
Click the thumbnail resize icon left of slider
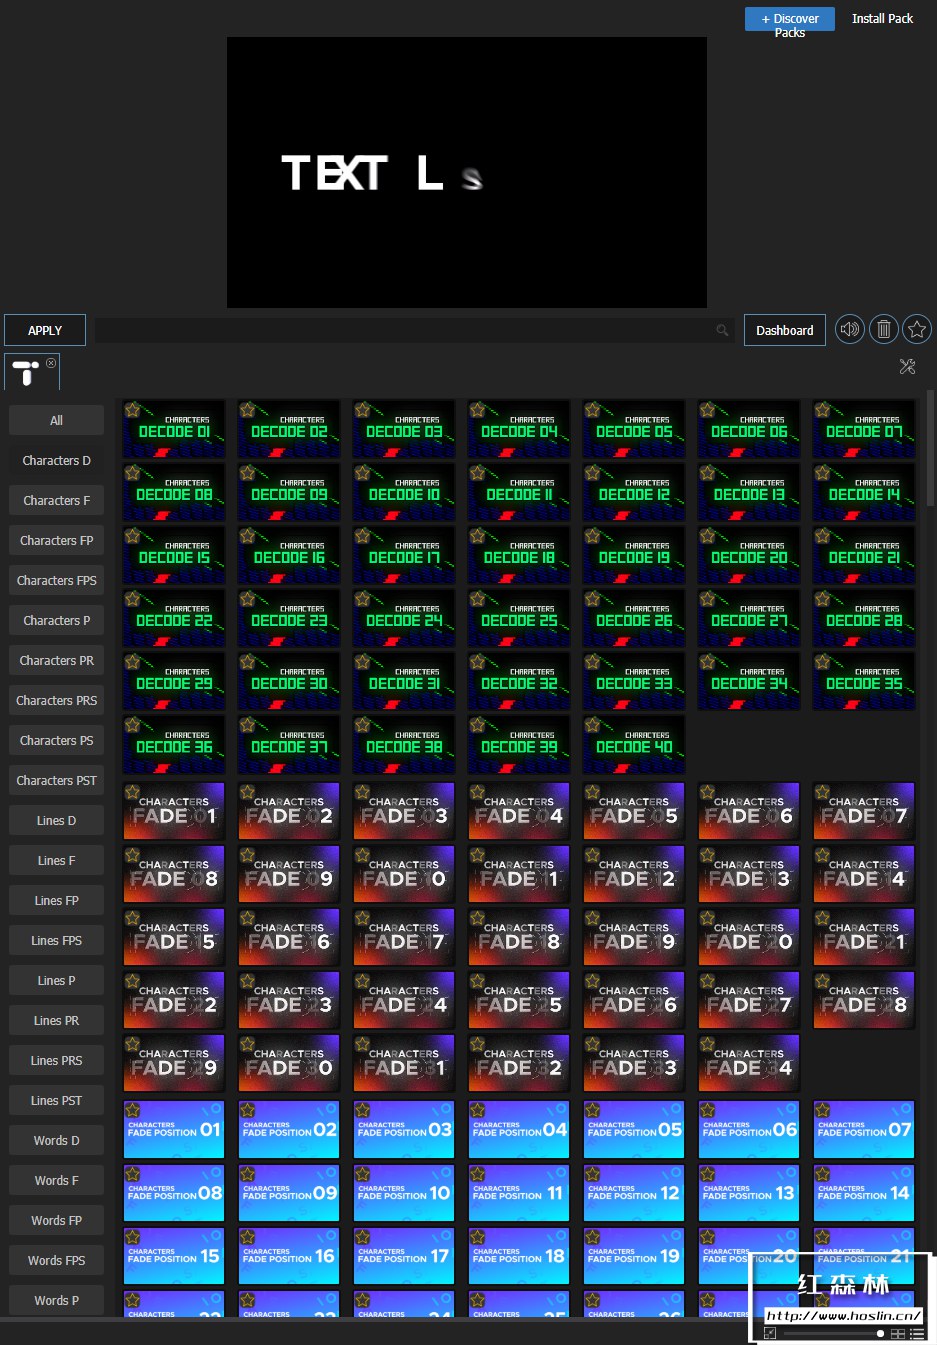coord(770,1333)
